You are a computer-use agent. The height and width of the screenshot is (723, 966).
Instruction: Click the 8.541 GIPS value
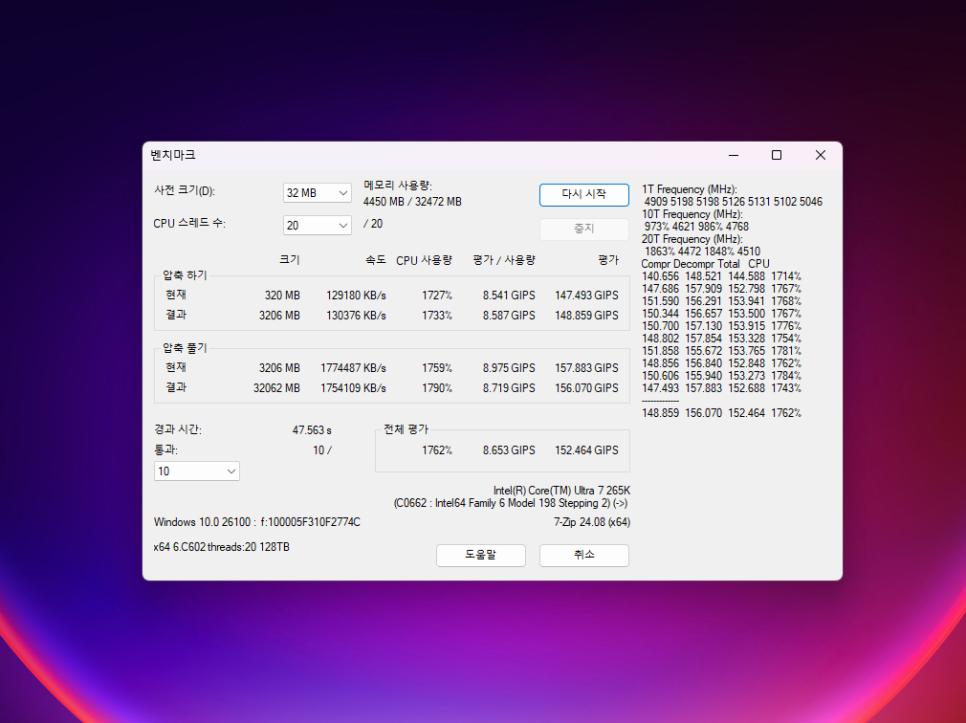pyautogui.click(x=509, y=296)
